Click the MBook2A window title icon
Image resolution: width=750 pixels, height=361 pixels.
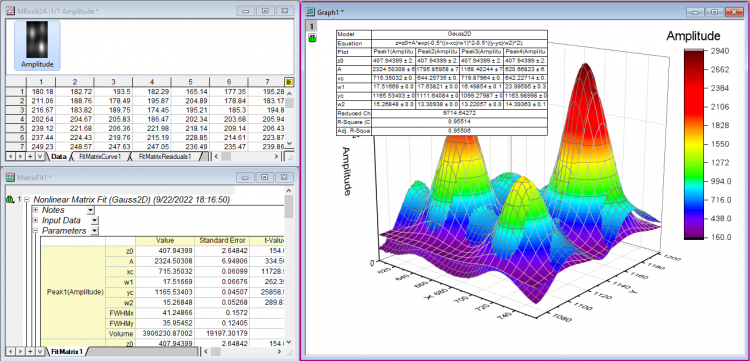click(9, 11)
